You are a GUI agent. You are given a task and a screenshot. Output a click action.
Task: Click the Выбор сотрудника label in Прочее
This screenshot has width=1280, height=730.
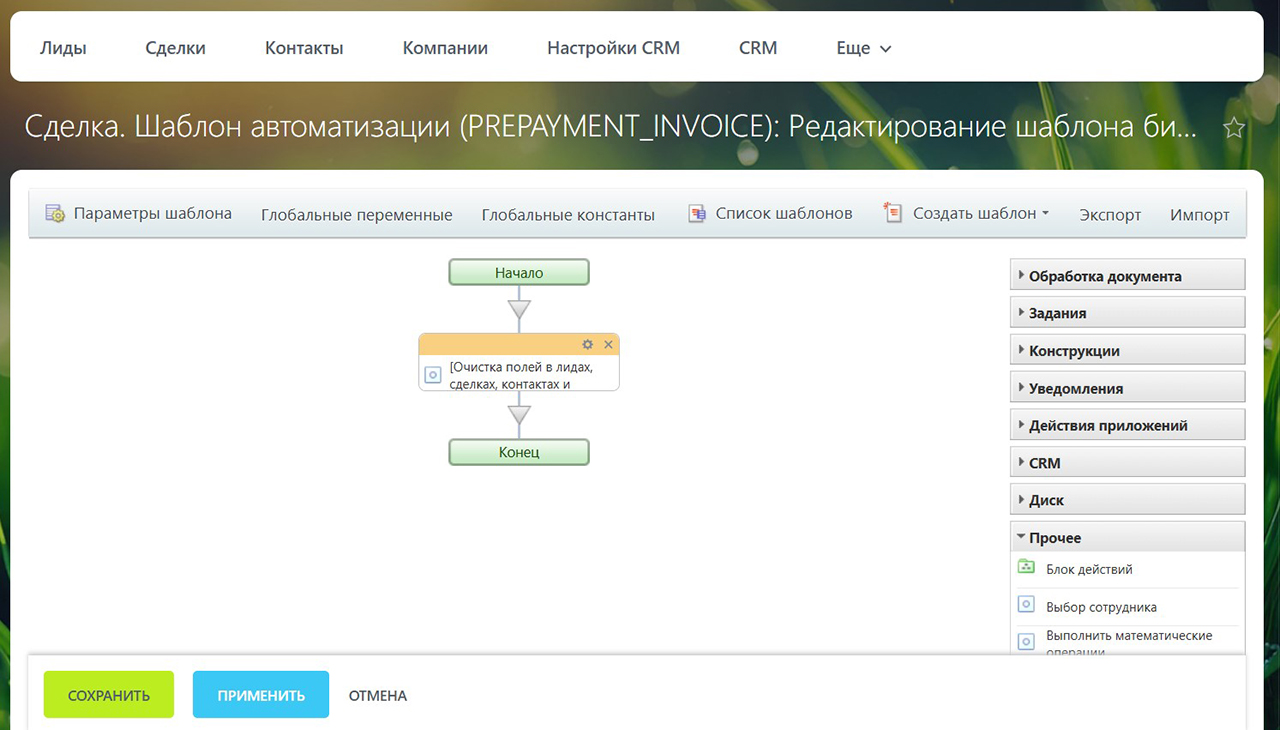coord(1101,607)
